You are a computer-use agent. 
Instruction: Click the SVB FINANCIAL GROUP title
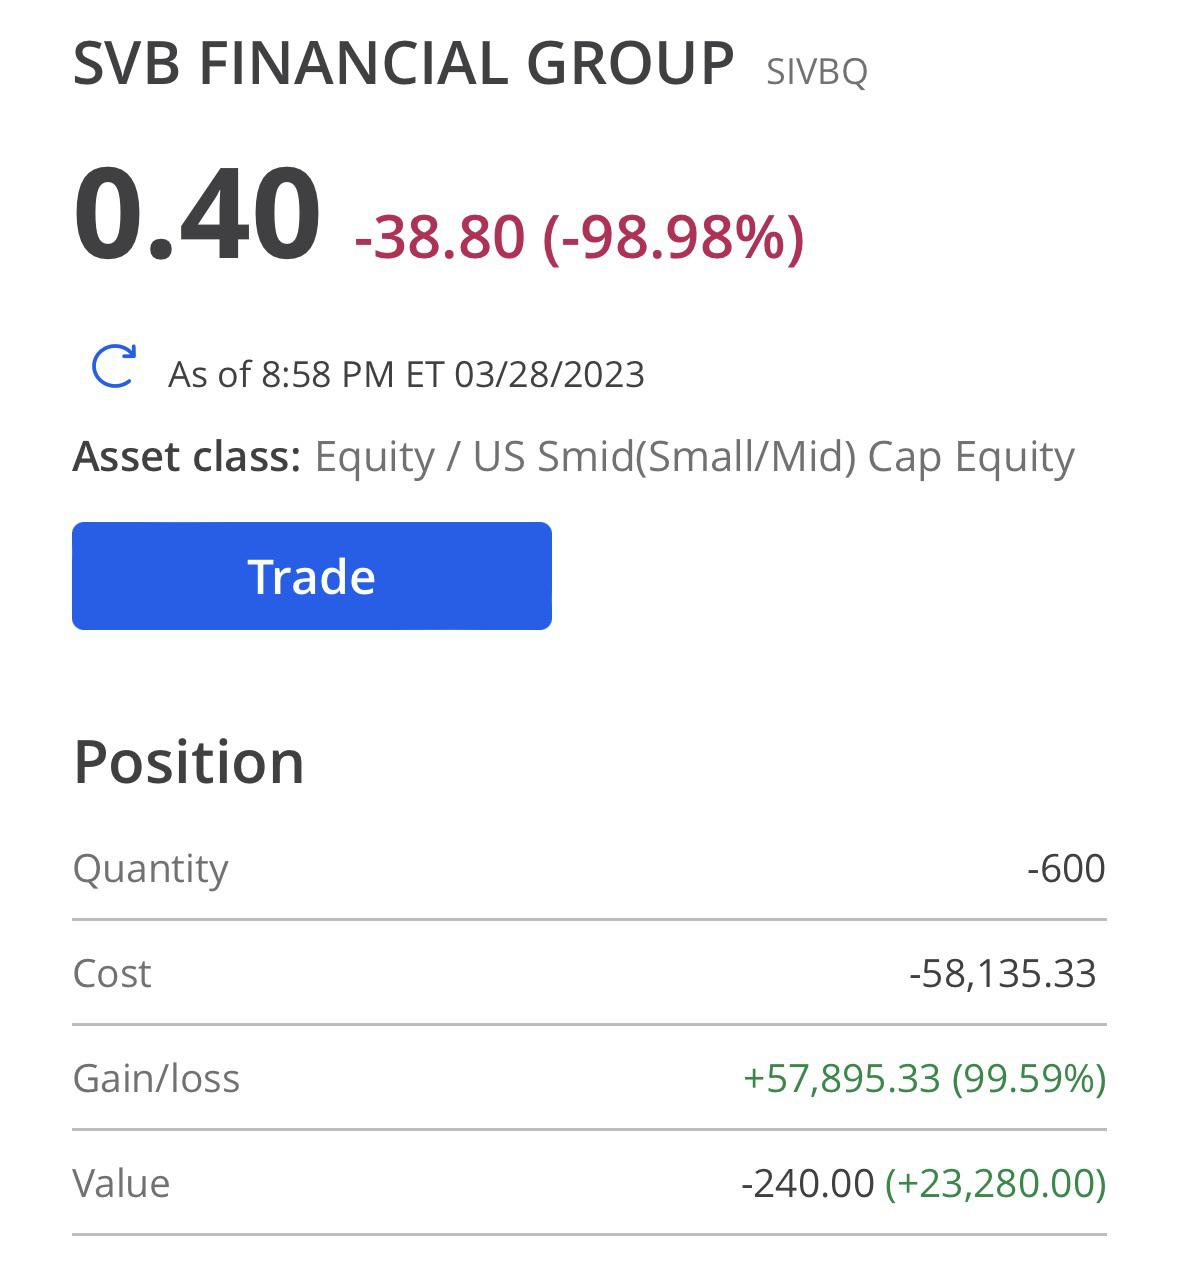tap(404, 64)
